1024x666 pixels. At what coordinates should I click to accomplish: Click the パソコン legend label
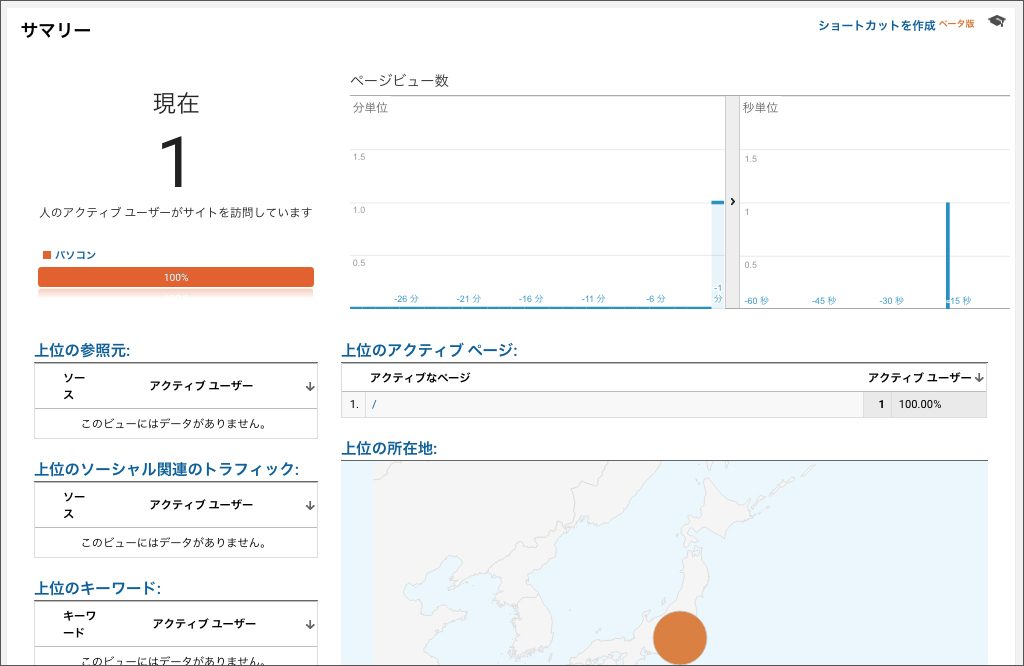(x=75, y=255)
